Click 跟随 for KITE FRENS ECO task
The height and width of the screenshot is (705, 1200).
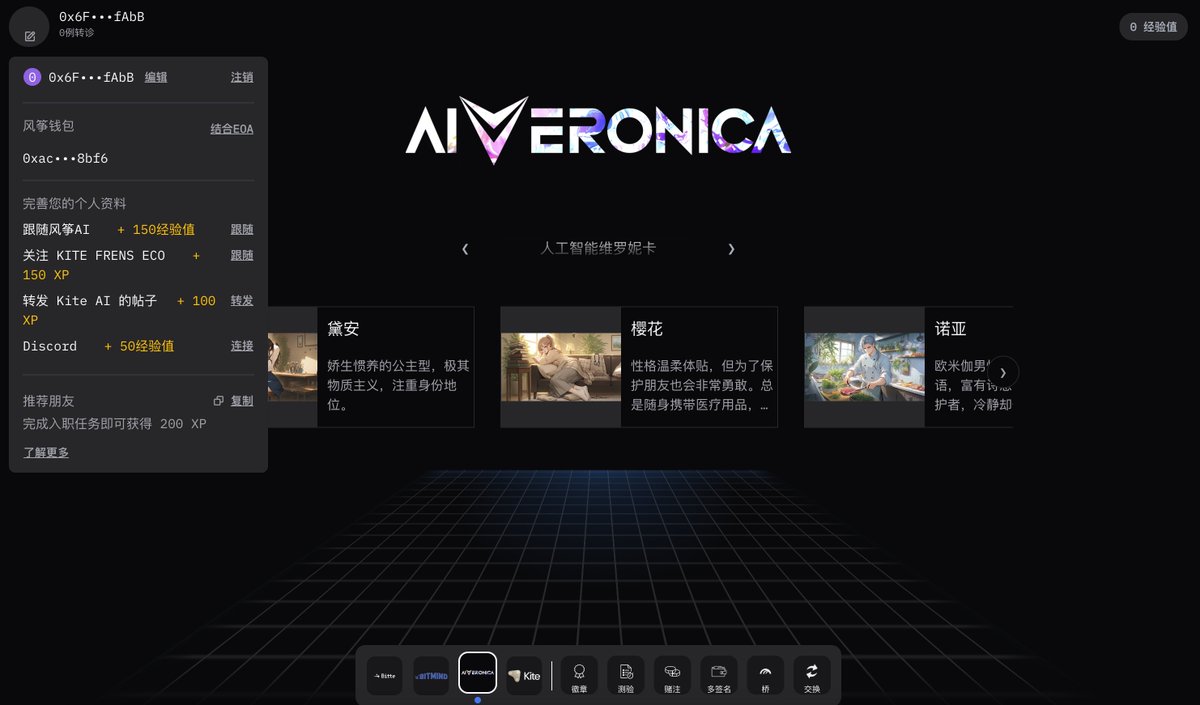242,255
